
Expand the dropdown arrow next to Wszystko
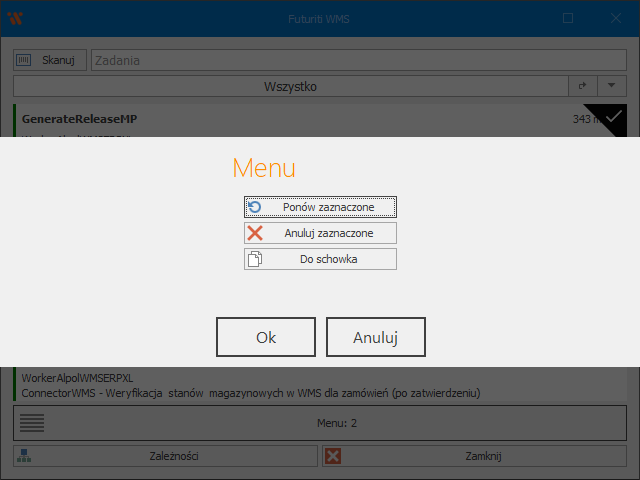pyautogui.click(x=611, y=87)
